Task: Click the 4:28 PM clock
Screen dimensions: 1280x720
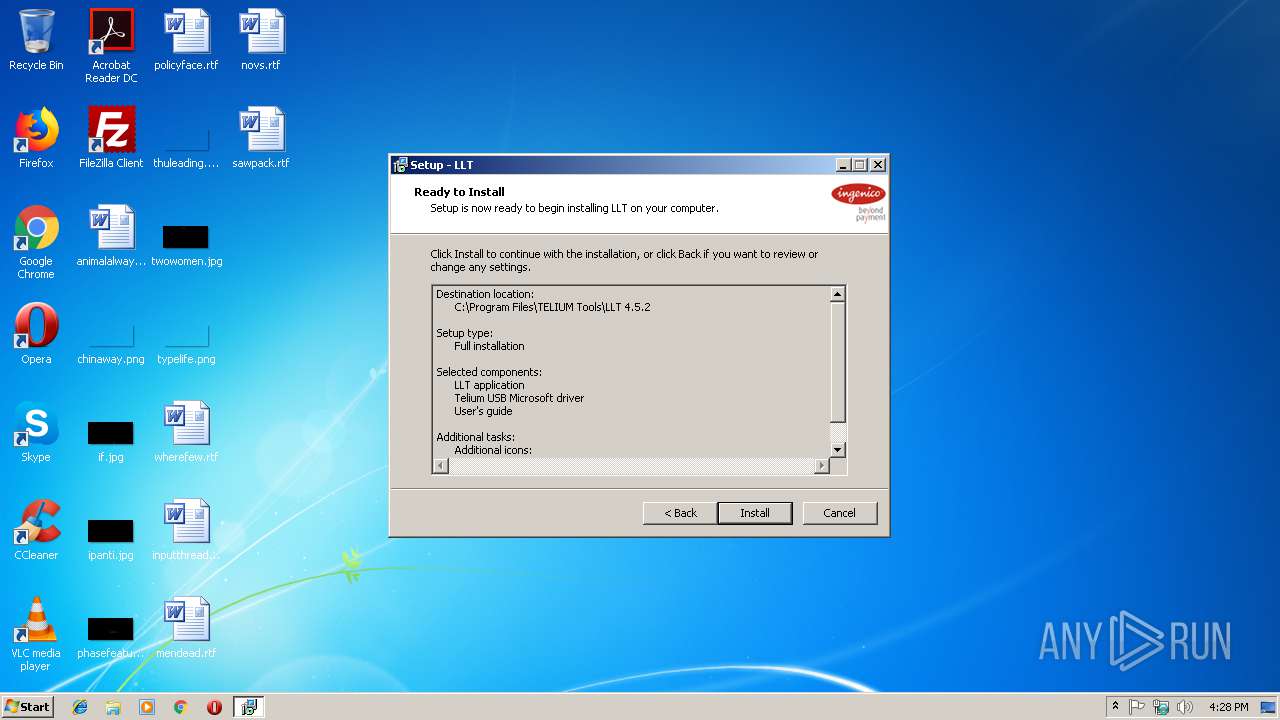Action: pyautogui.click(x=1228, y=707)
